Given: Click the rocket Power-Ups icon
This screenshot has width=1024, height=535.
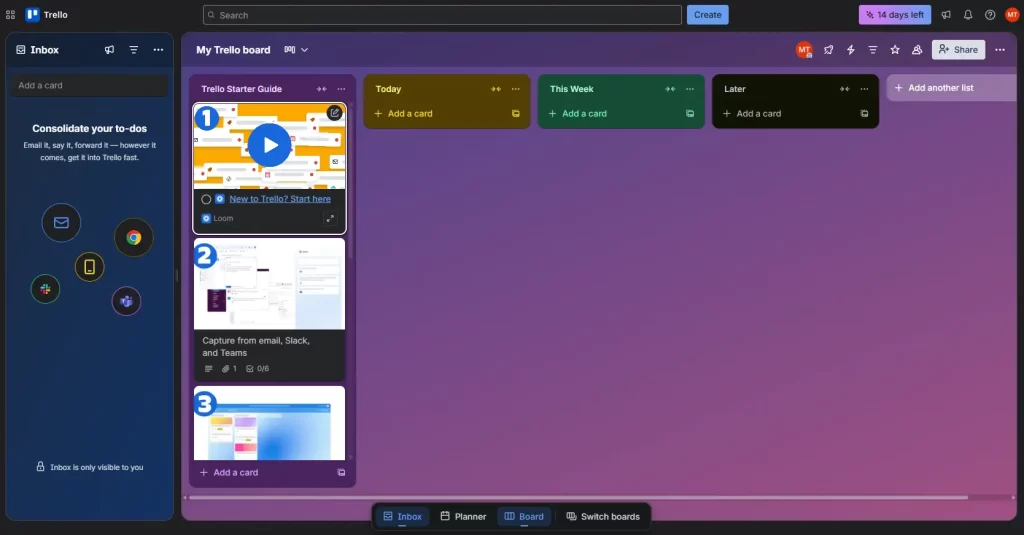Looking at the screenshot, I should [829, 50].
